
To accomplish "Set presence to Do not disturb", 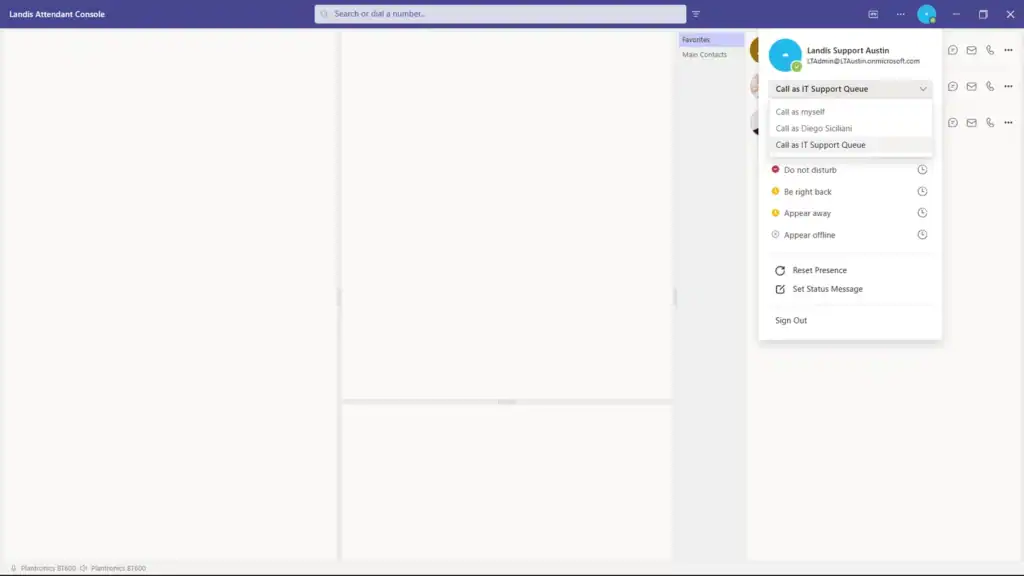I will (x=810, y=169).
